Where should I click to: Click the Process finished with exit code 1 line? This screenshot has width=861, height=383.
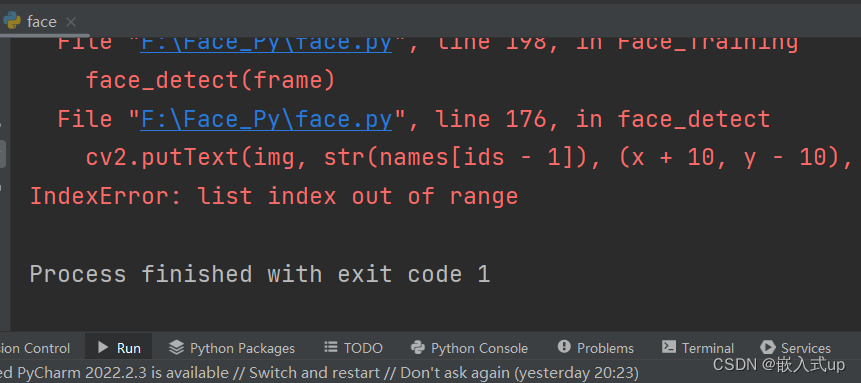click(260, 274)
